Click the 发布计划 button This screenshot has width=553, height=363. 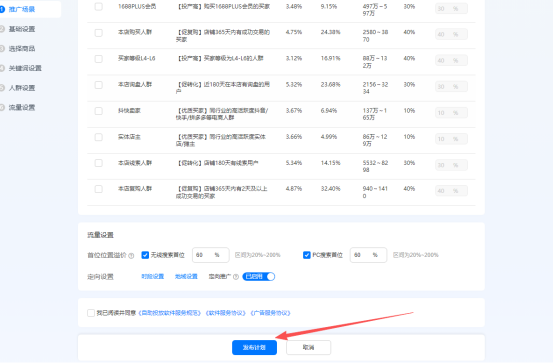[x=254, y=347]
